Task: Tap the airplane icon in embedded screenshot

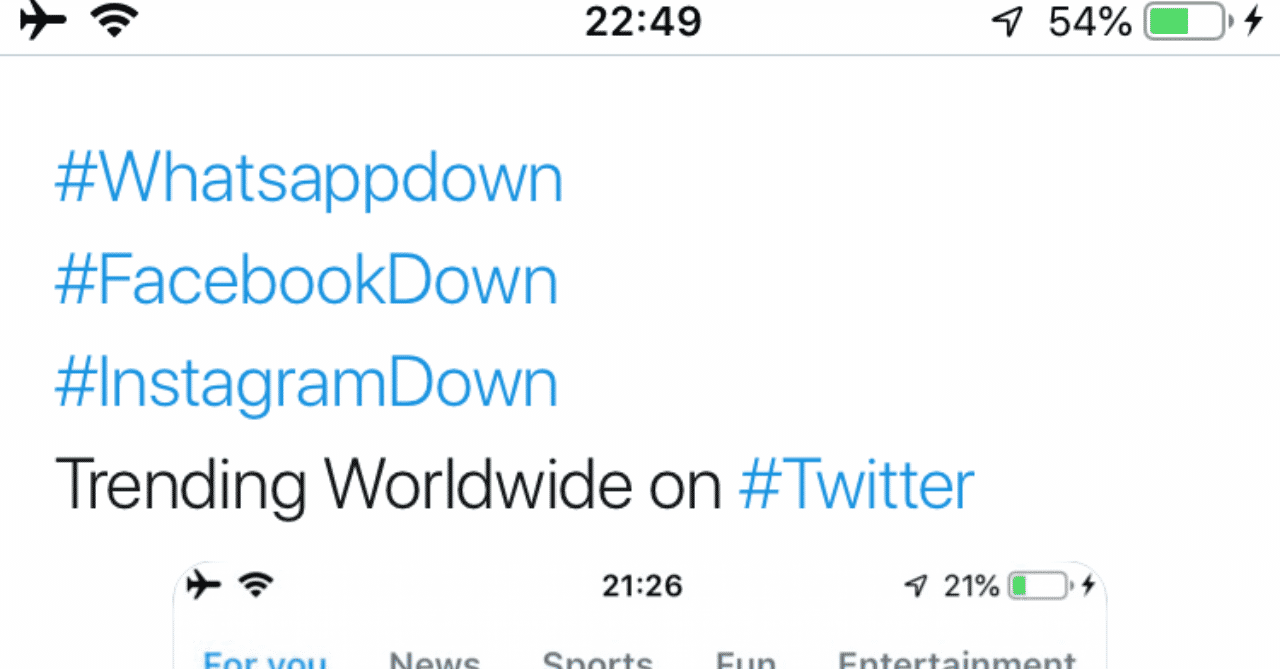Action: pos(204,585)
